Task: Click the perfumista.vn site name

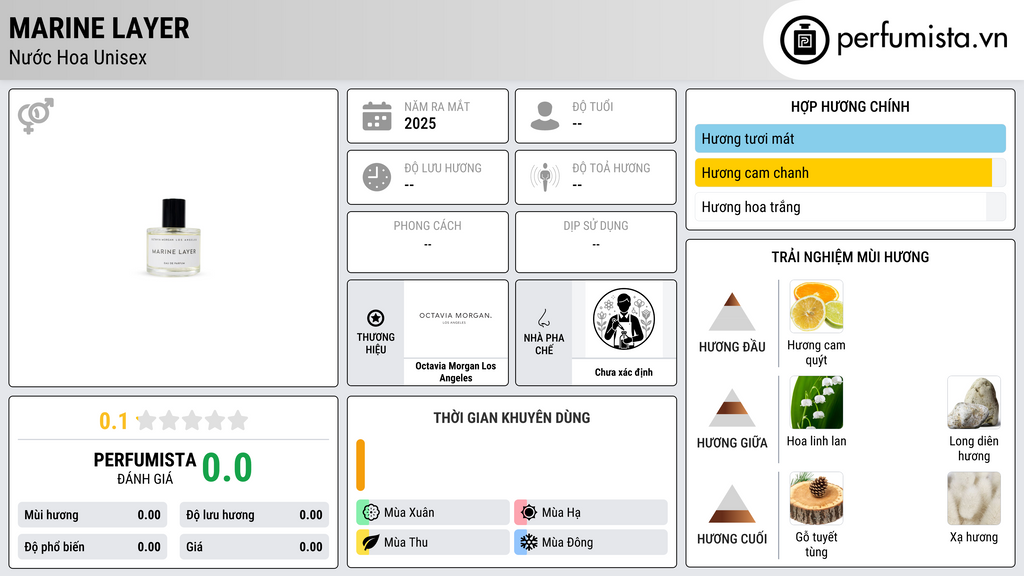Action: point(922,37)
